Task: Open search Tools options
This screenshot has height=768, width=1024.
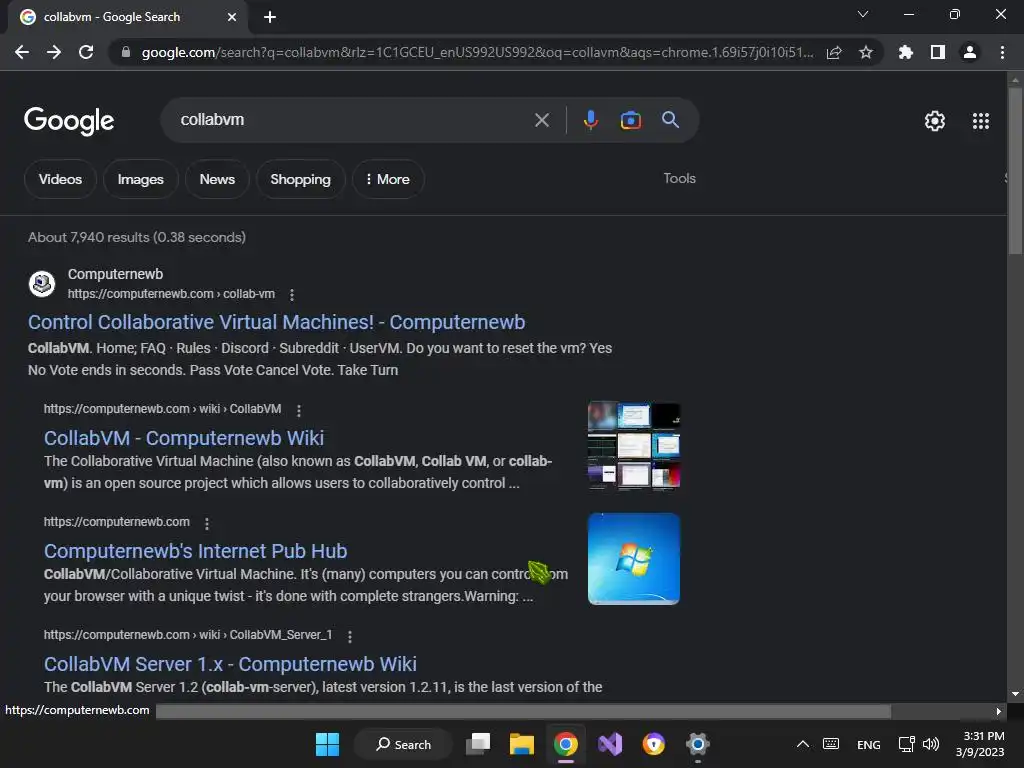Action: (x=679, y=178)
